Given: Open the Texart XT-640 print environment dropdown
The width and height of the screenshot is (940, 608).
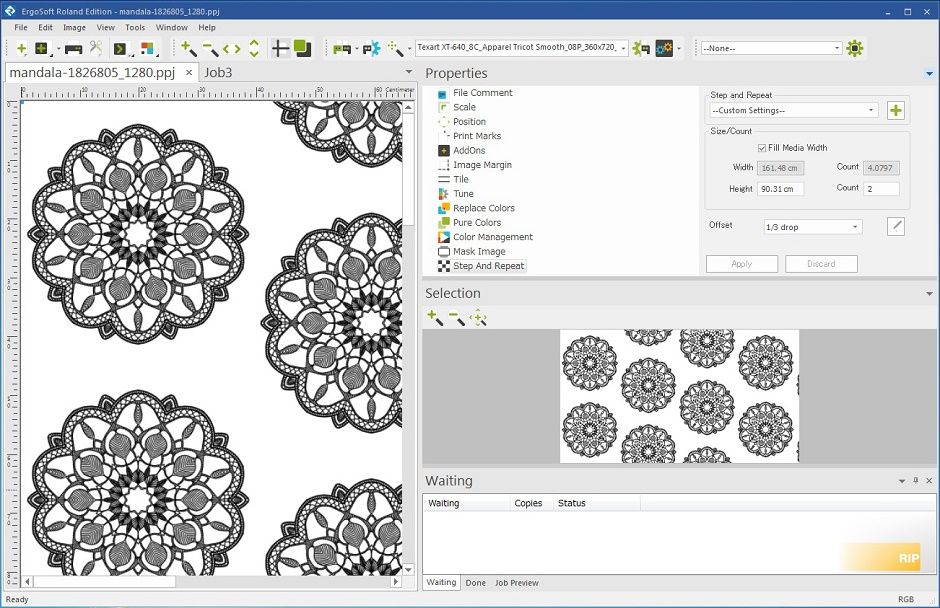Looking at the screenshot, I should [522, 47].
